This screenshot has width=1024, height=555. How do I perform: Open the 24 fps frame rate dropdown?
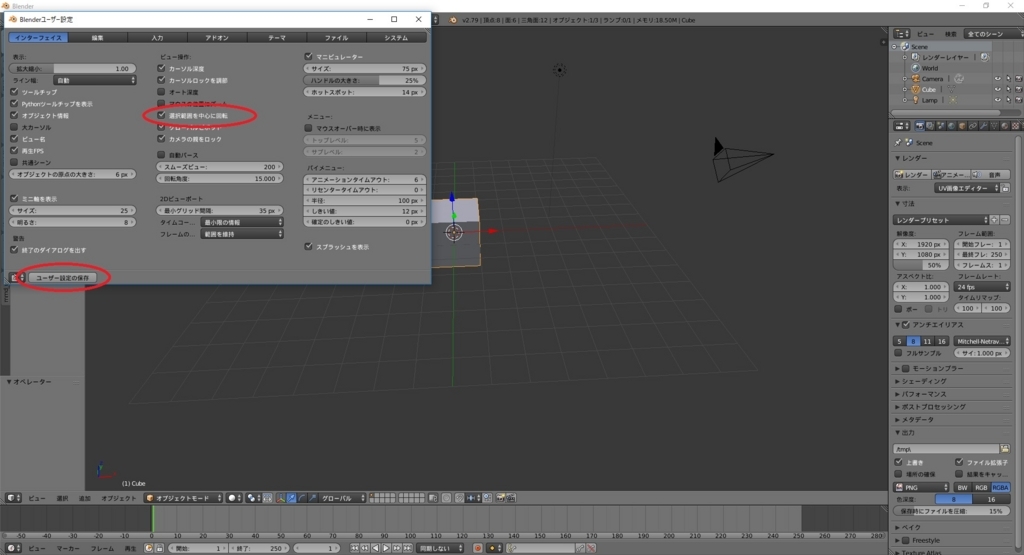tap(982, 287)
